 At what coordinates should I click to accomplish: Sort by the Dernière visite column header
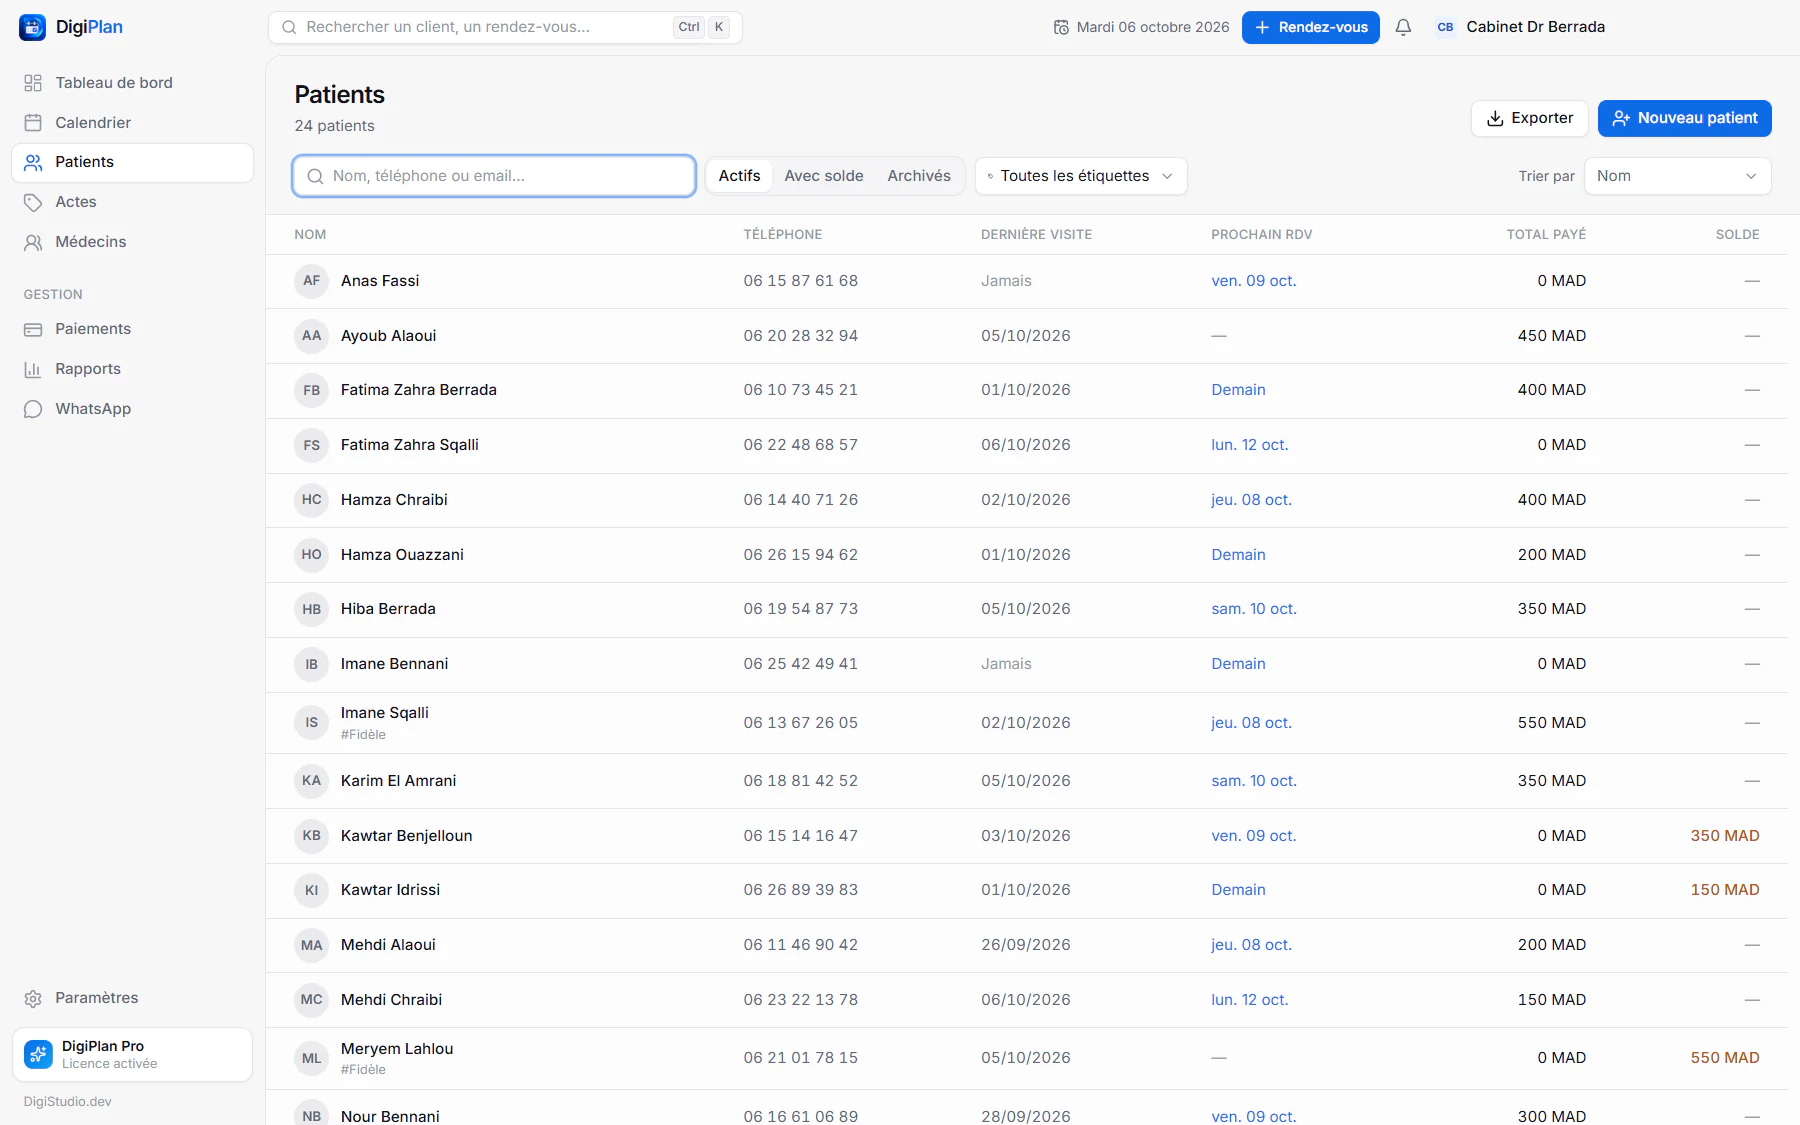1036,235
